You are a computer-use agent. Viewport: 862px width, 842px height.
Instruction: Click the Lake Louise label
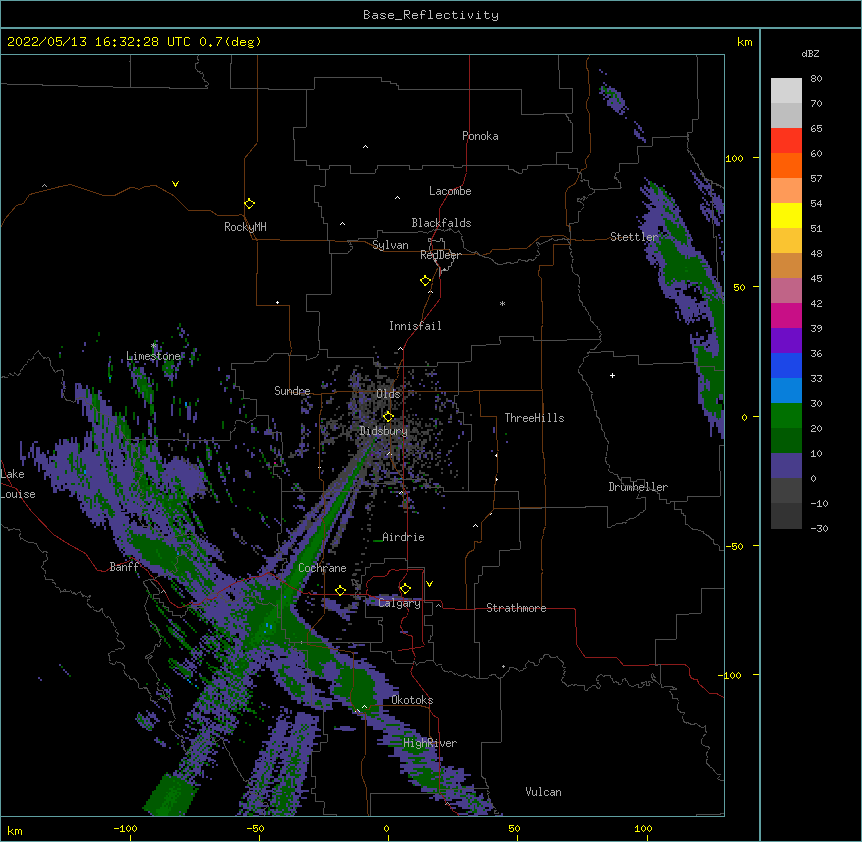click(x=18, y=484)
